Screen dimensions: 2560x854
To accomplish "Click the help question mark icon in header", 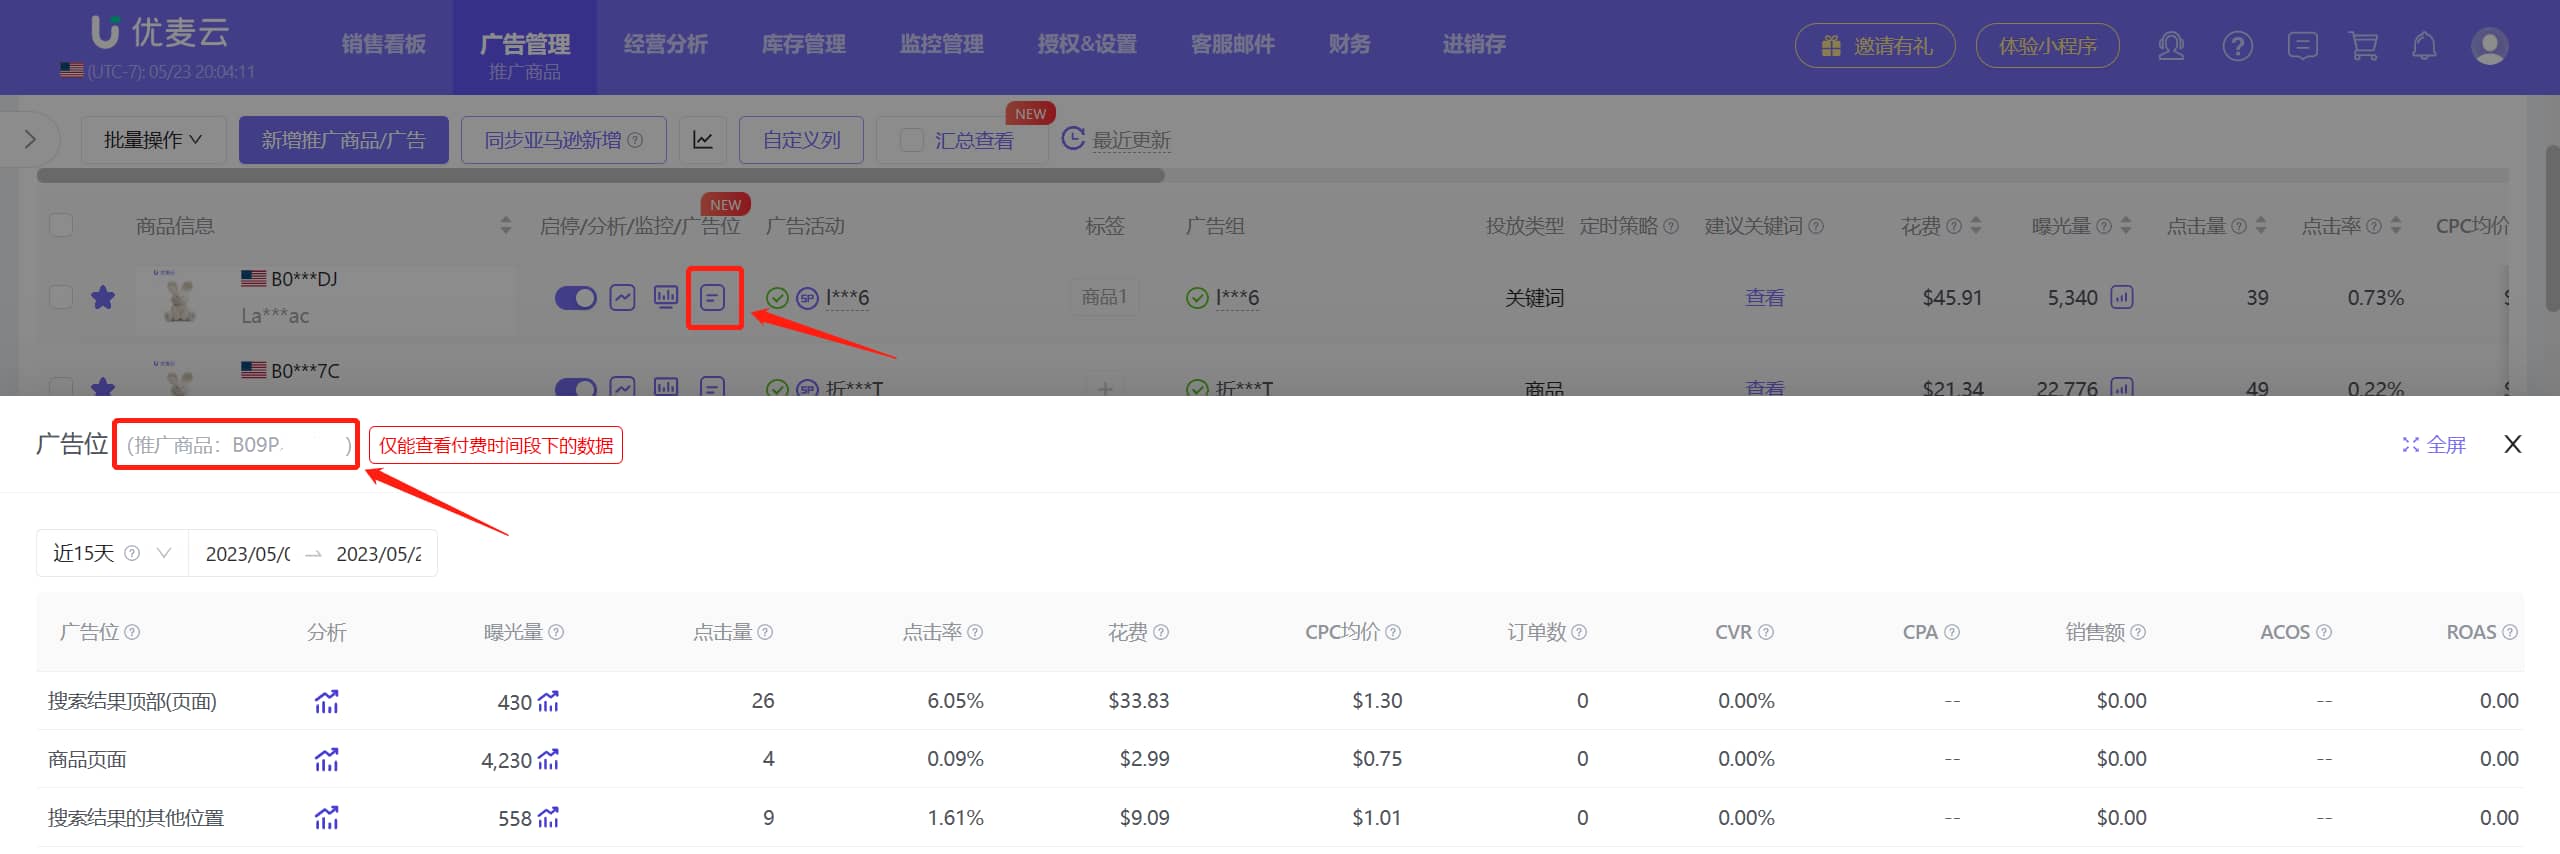I will [x=2237, y=46].
